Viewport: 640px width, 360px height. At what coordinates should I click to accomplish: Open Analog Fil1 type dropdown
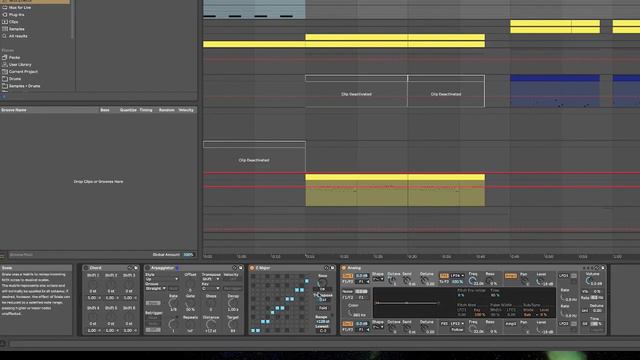pyautogui.click(x=457, y=276)
